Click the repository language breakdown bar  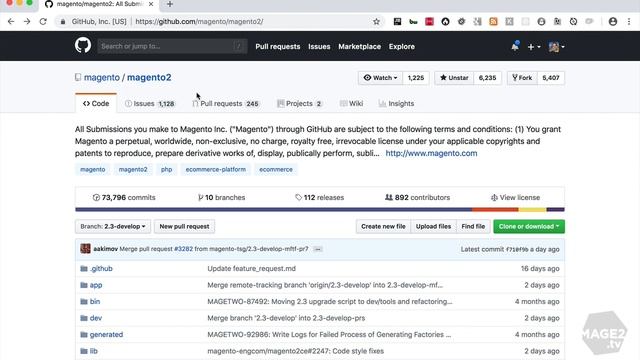coord(320,210)
